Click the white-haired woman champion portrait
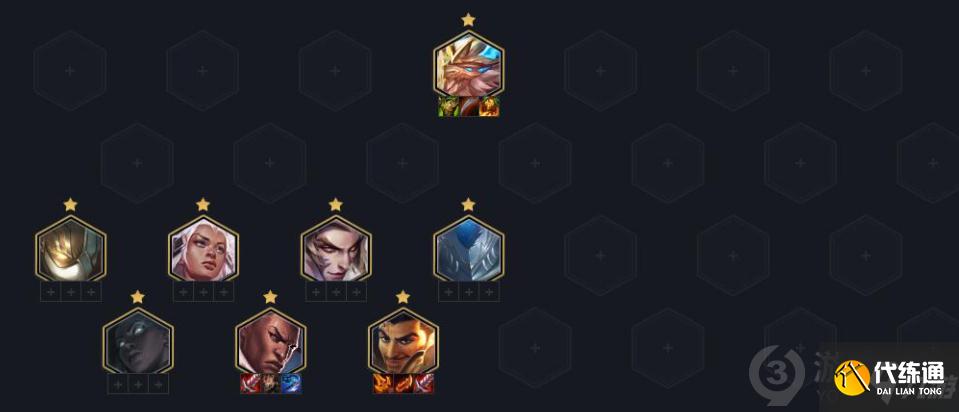Screen dimensions: 959x412 [x=203, y=249]
